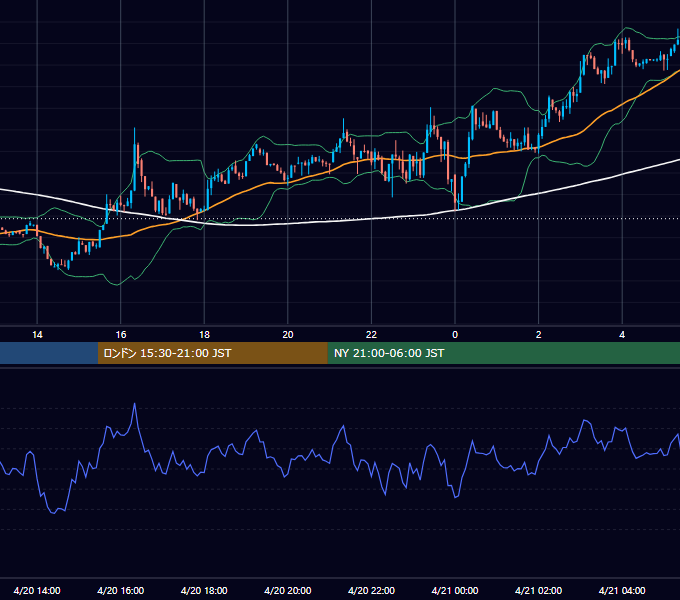This screenshot has width=680, height=600.
Task: Click the London 15:30-21:00 JST session bar
Action: pos(212,353)
